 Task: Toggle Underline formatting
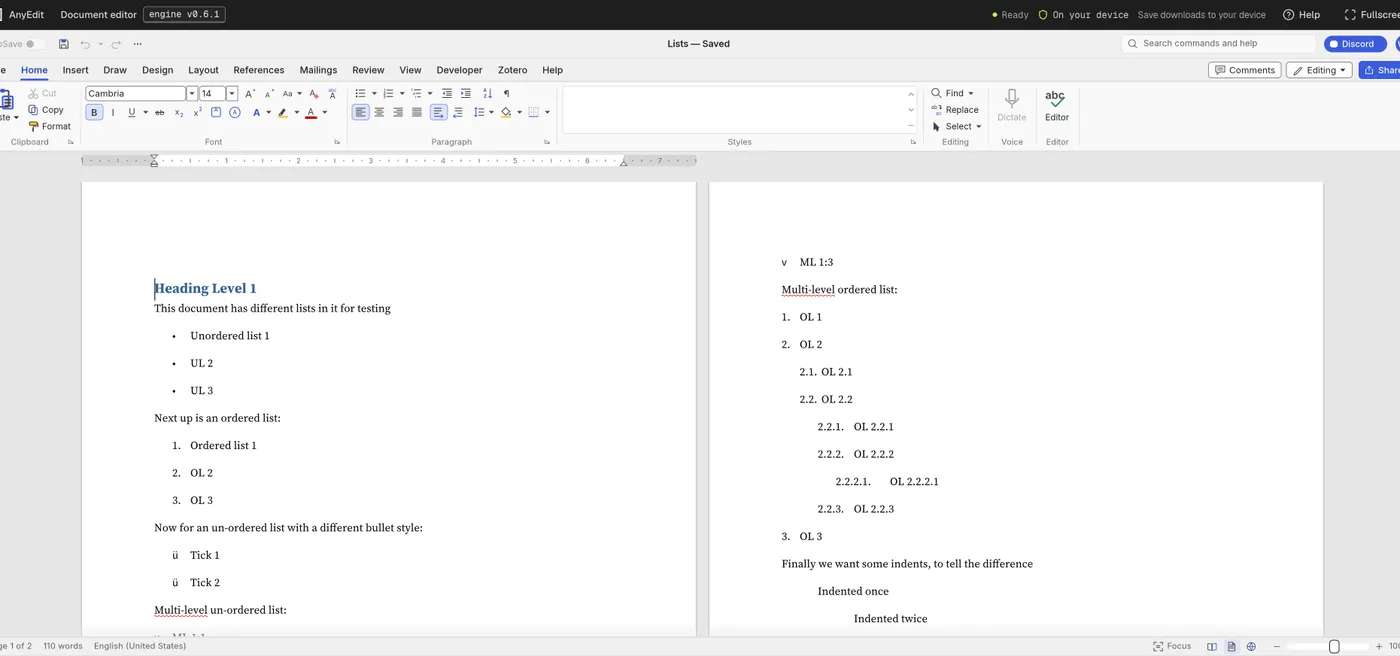131,113
